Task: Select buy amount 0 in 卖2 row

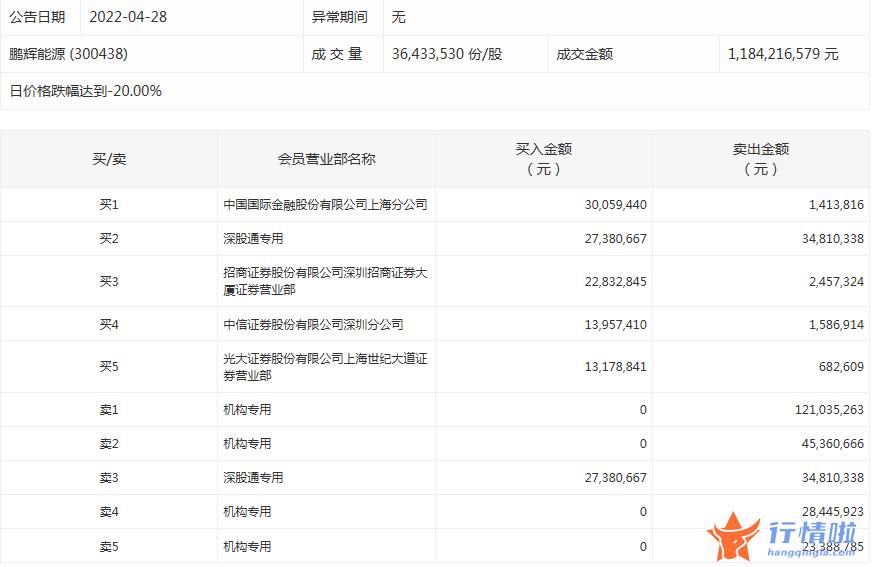Action: tap(643, 444)
